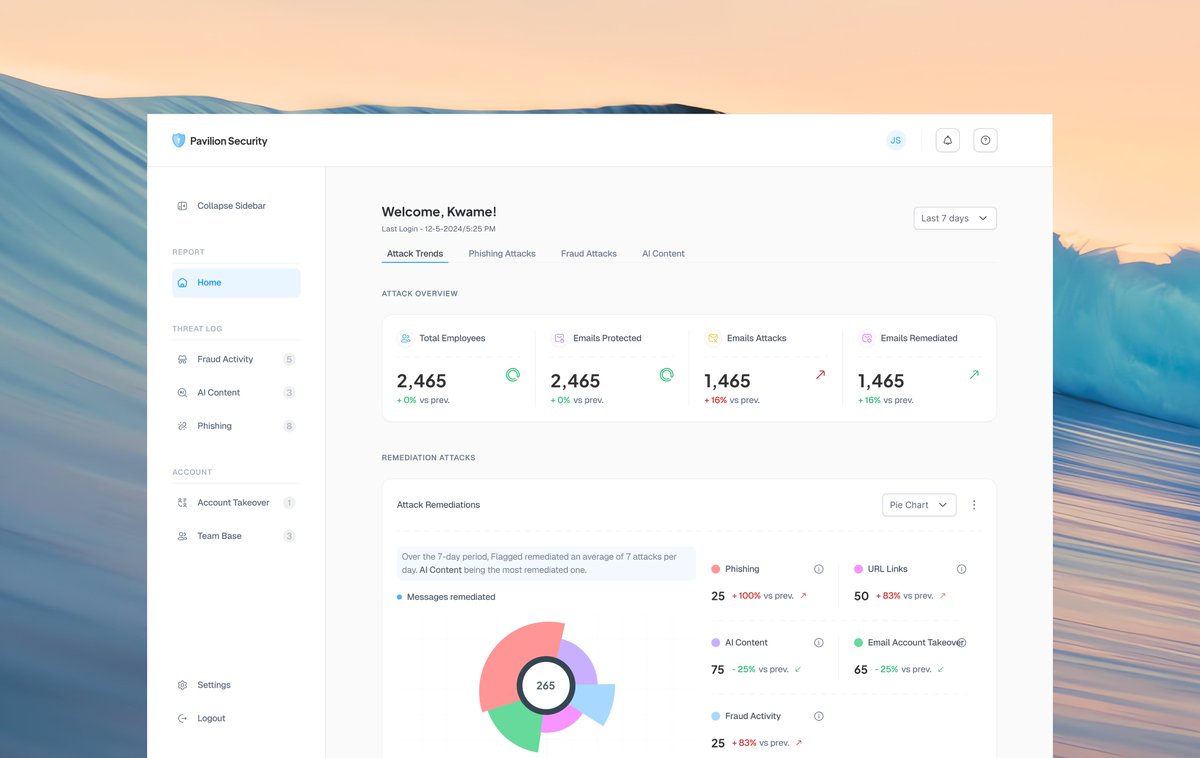
Task: Click the green pie chart segment
Action: click(x=517, y=725)
